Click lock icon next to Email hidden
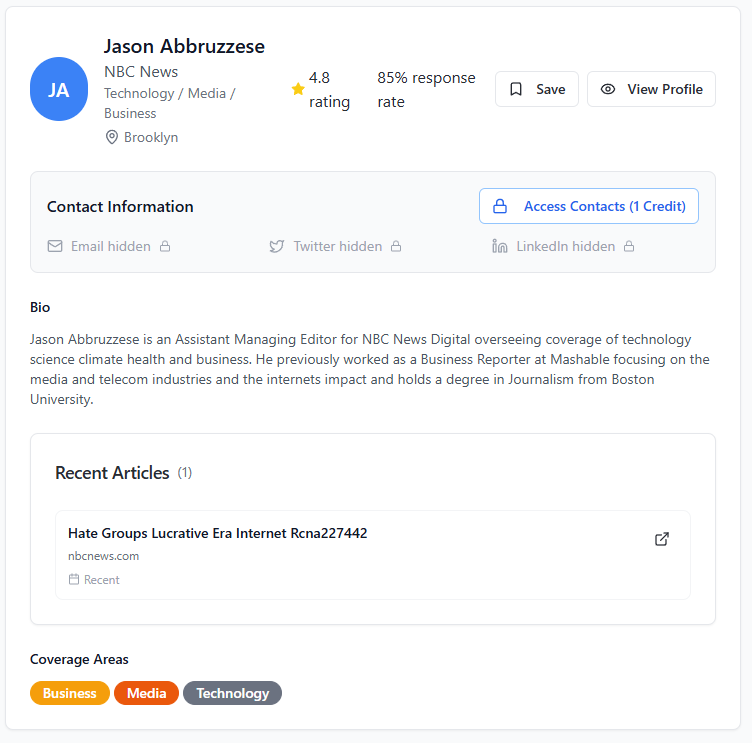This screenshot has width=752, height=743. [165, 246]
